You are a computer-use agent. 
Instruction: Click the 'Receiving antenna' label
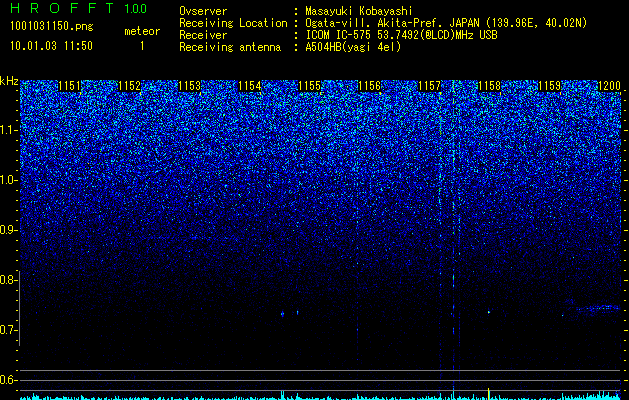tap(230, 47)
